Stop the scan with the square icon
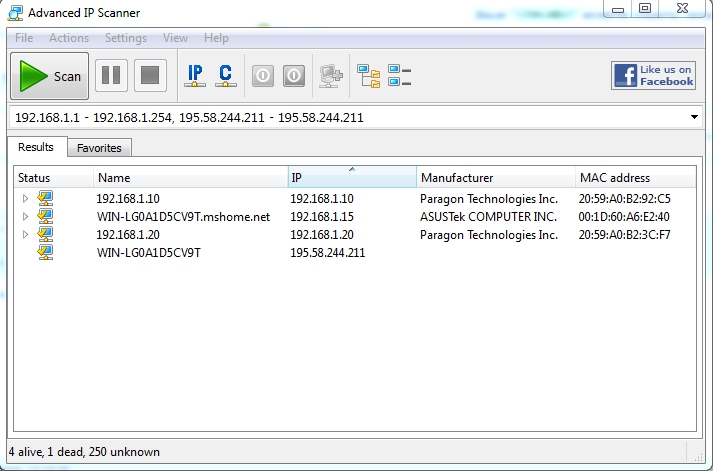Viewport: 713px width, 471px height. click(150, 75)
